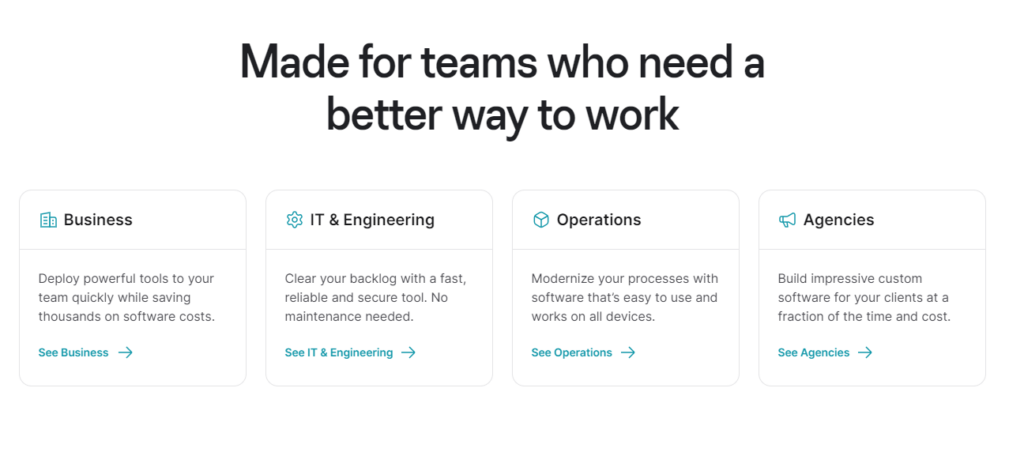The width and height of the screenshot is (1024, 467).
Task: Follow the See Agencies link
Action: pyautogui.click(x=813, y=353)
